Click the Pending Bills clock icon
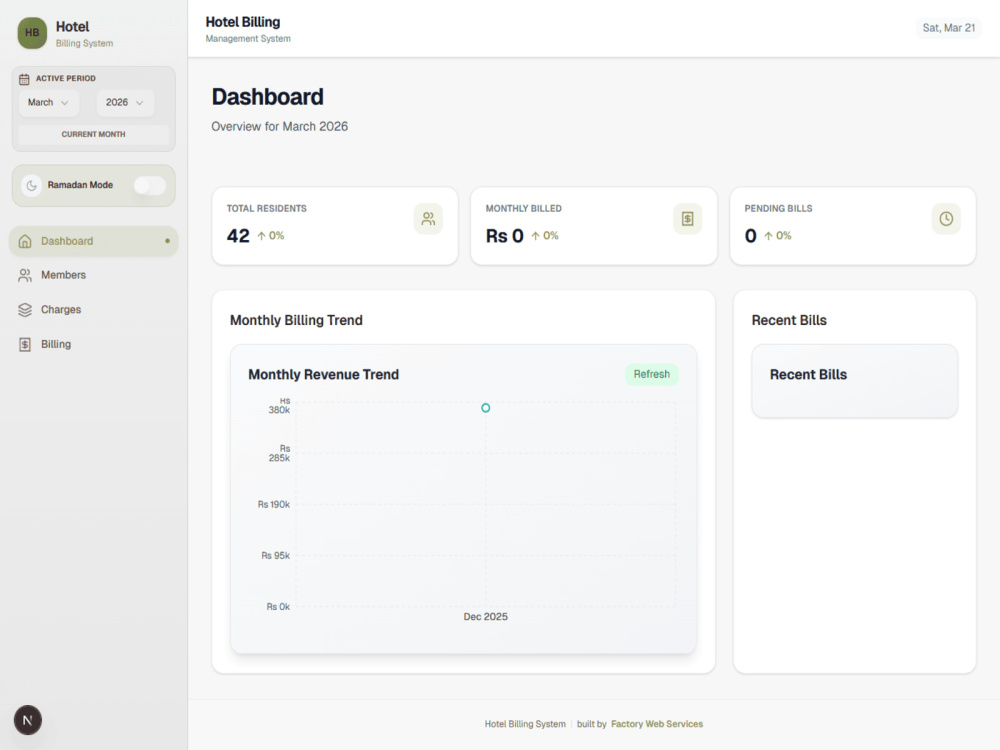Image resolution: width=1000 pixels, height=750 pixels. [x=946, y=219]
